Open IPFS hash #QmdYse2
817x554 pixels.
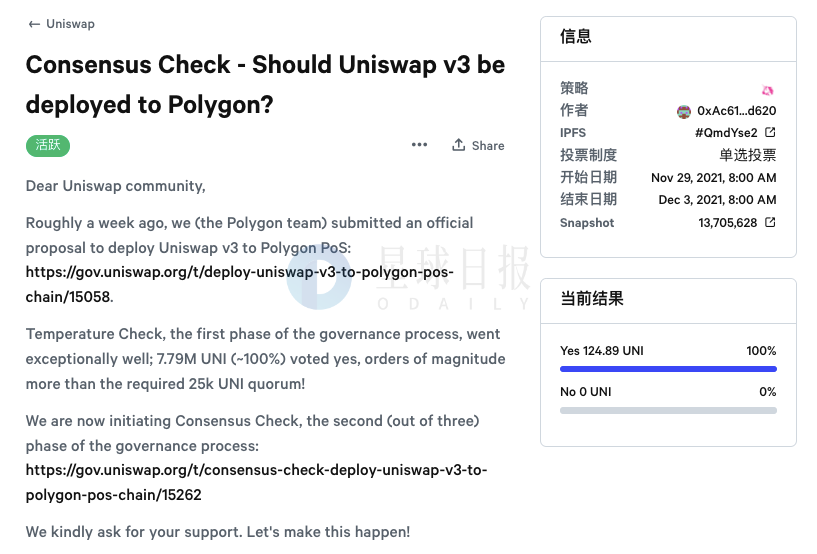726,133
